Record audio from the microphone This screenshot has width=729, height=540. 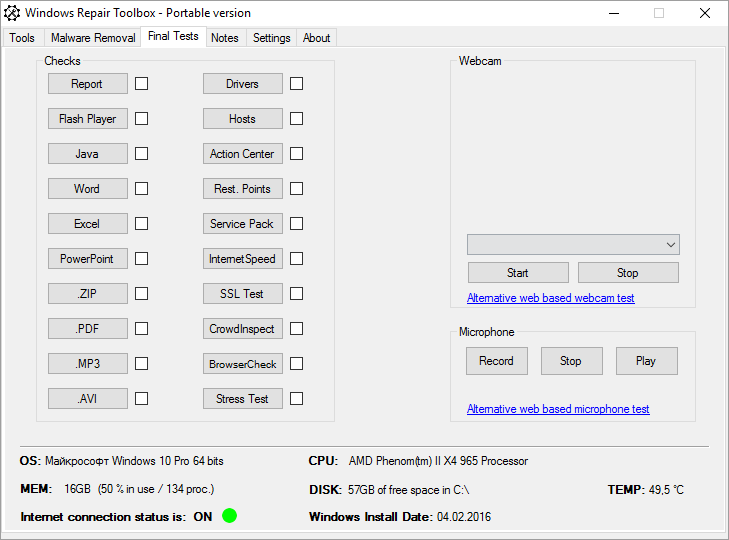pos(496,361)
